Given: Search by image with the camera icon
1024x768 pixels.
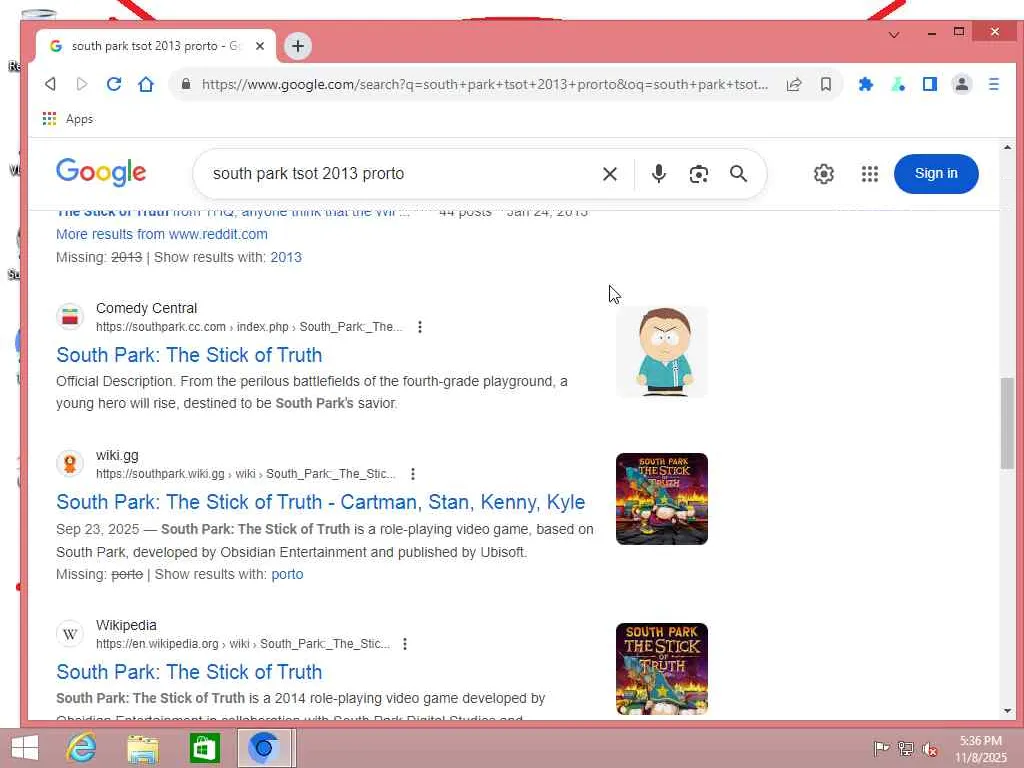Looking at the screenshot, I should (x=699, y=174).
